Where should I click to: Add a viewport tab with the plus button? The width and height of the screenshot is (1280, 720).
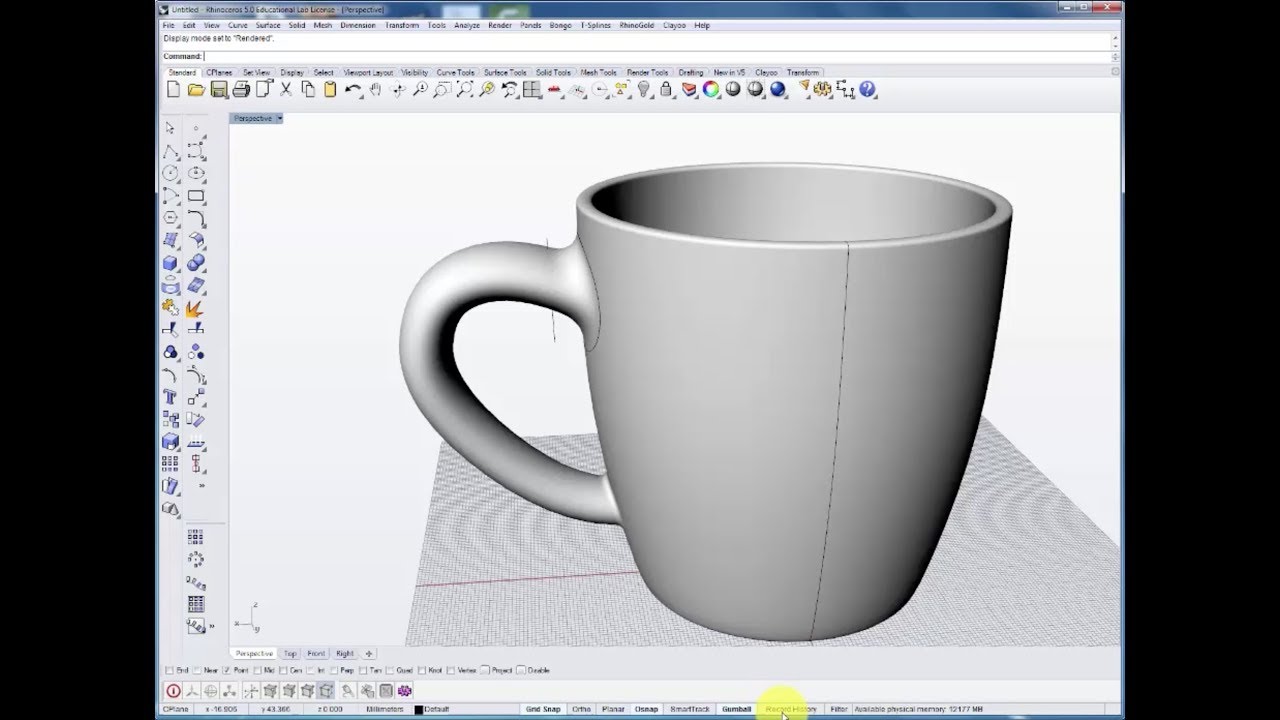(x=368, y=653)
